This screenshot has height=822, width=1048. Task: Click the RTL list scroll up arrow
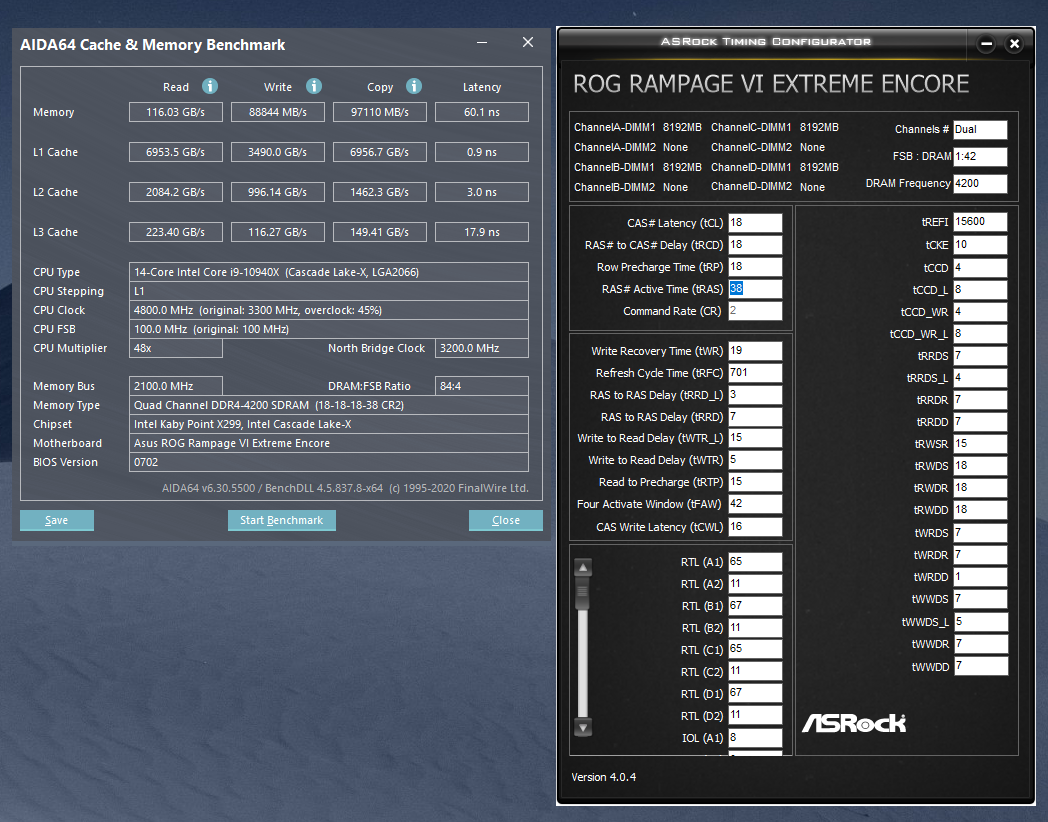click(x=583, y=567)
